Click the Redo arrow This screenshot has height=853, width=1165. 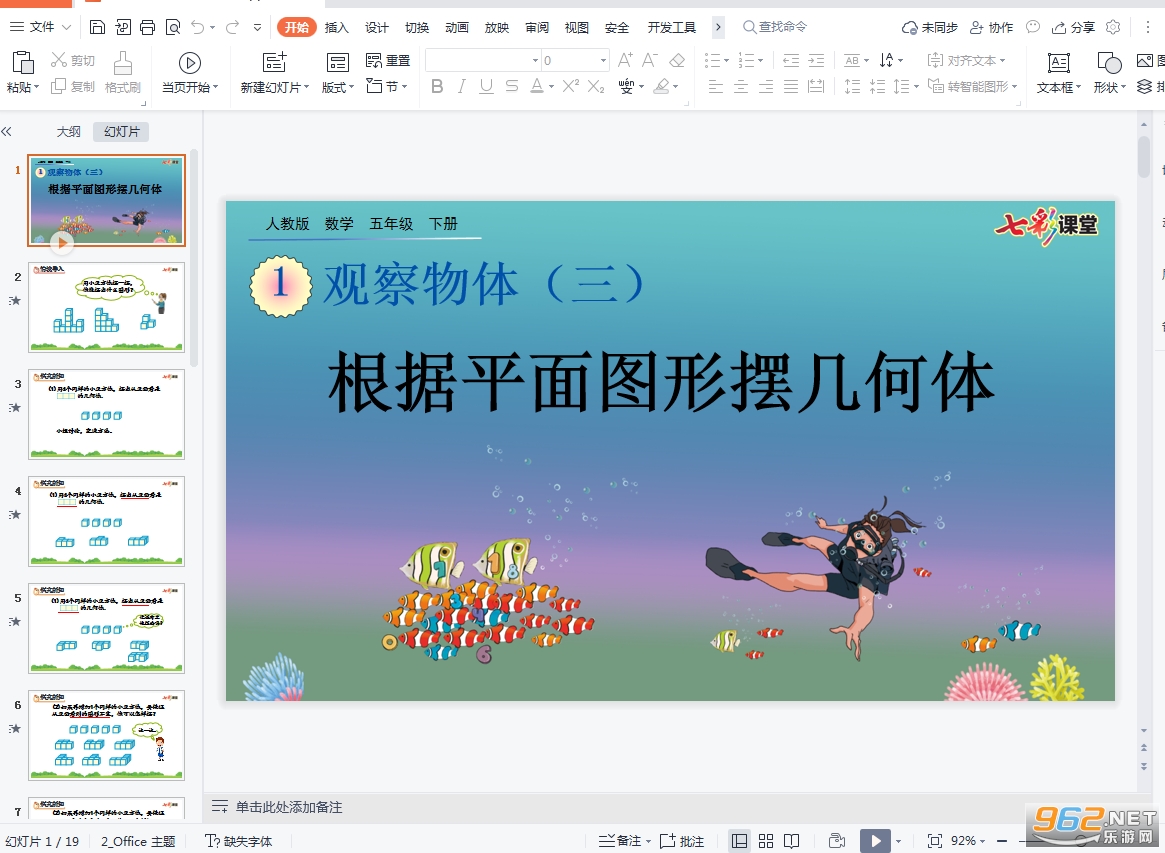tap(233, 27)
